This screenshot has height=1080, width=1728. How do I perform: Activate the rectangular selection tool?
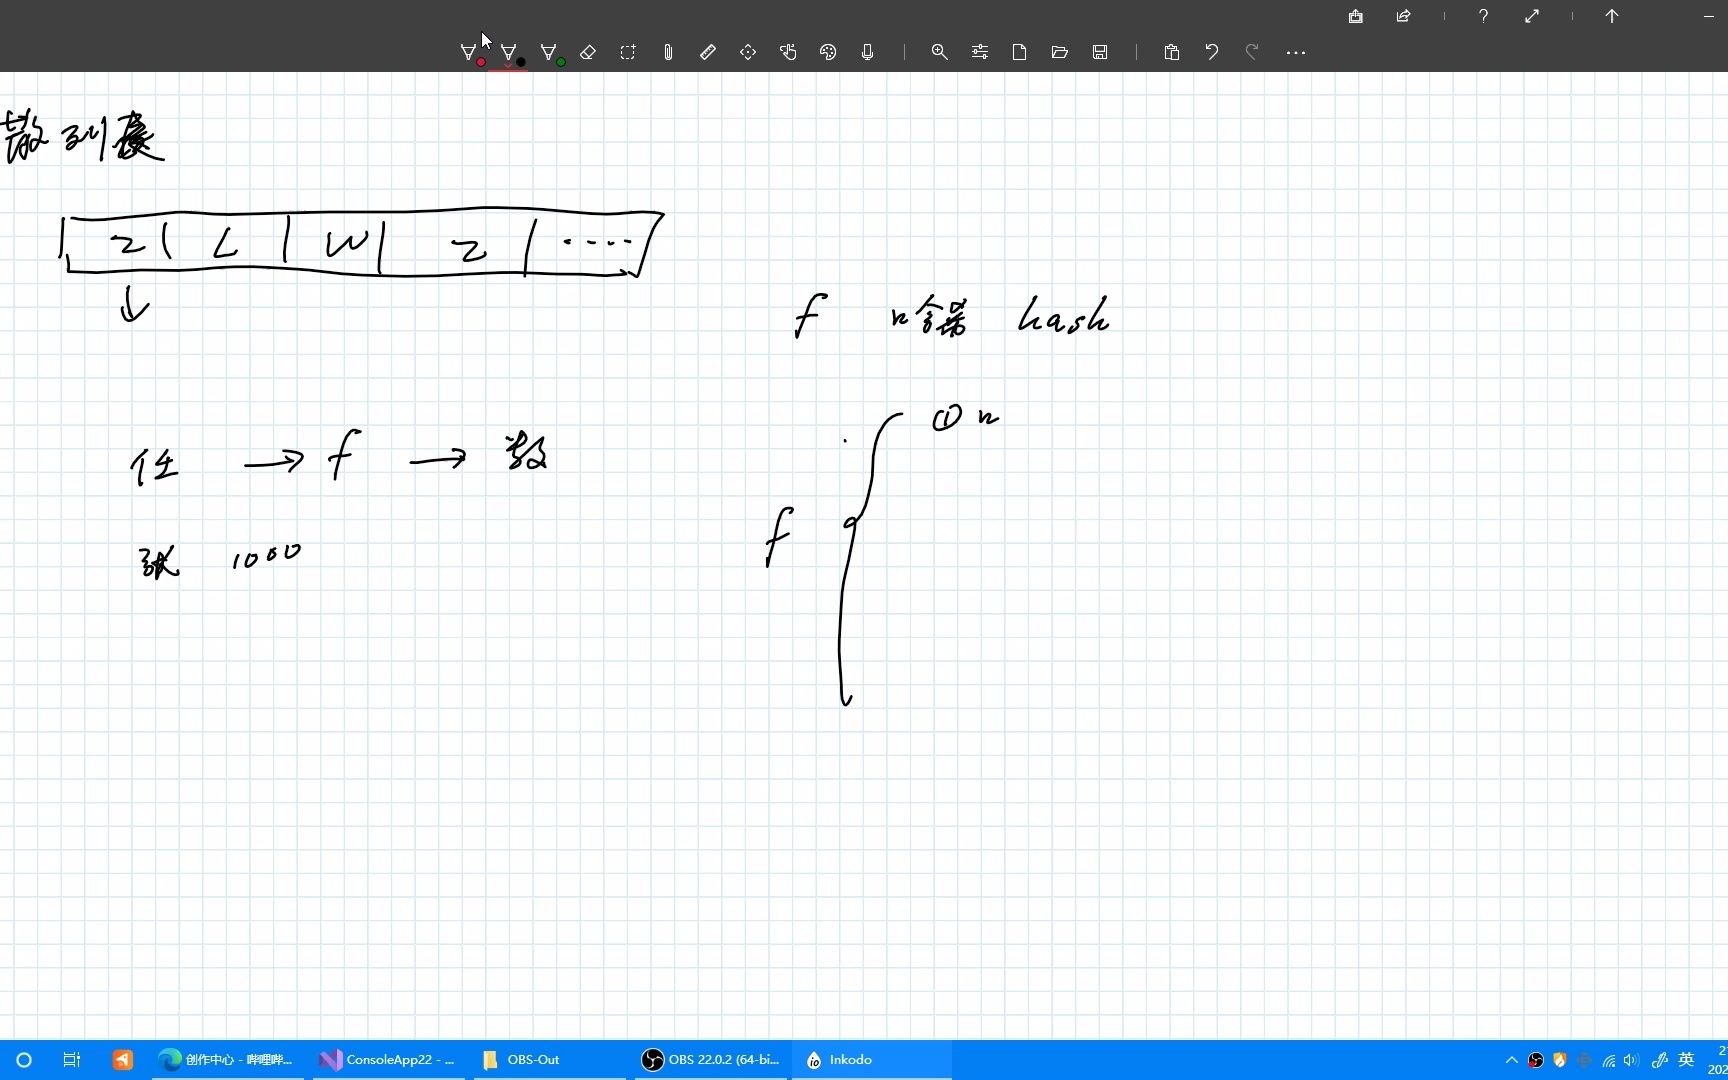628,52
